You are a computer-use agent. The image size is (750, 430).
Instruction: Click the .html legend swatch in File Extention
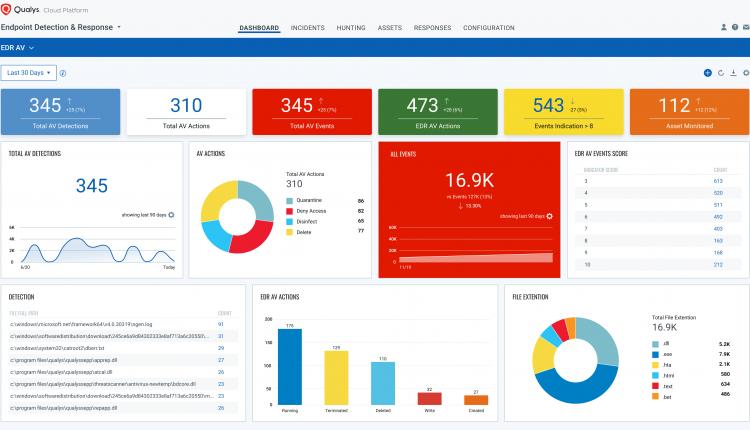pos(655,375)
